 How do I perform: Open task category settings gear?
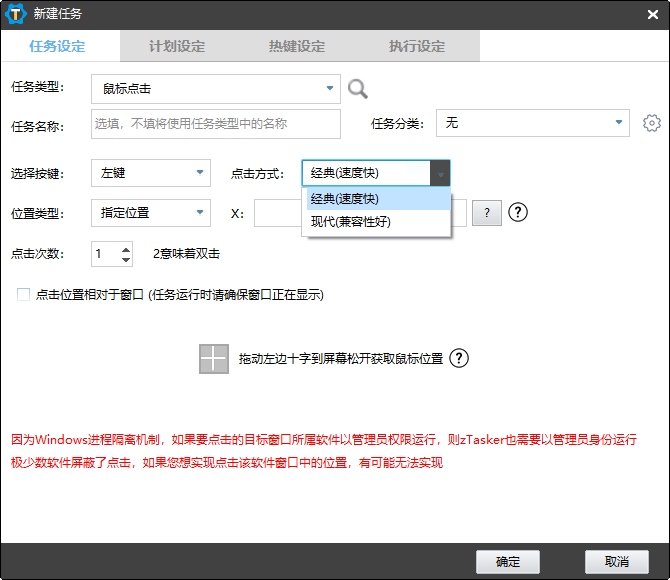coord(652,123)
